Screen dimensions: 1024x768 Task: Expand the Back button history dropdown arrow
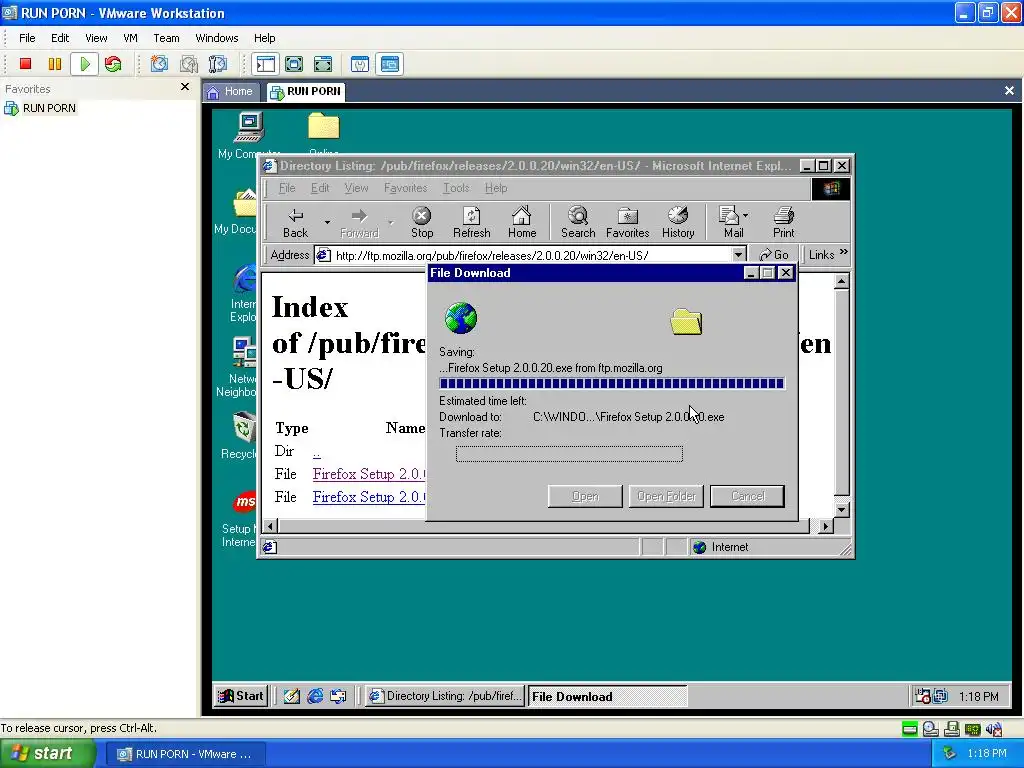pos(327,223)
